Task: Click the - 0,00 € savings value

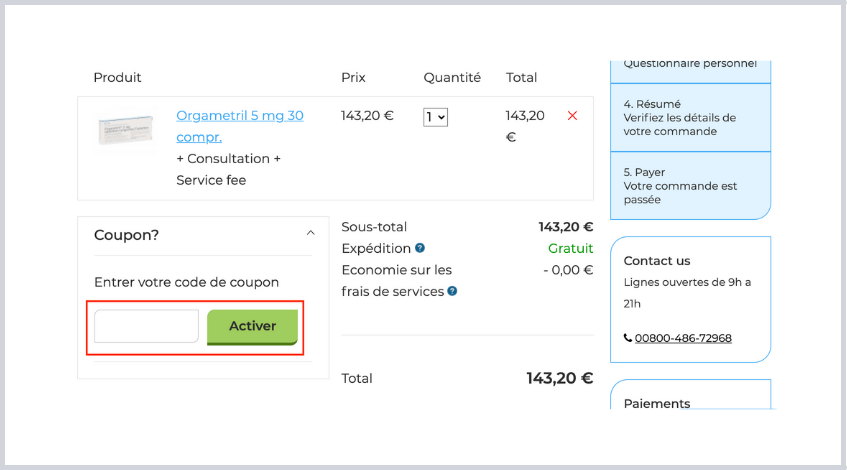Action: tap(568, 270)
